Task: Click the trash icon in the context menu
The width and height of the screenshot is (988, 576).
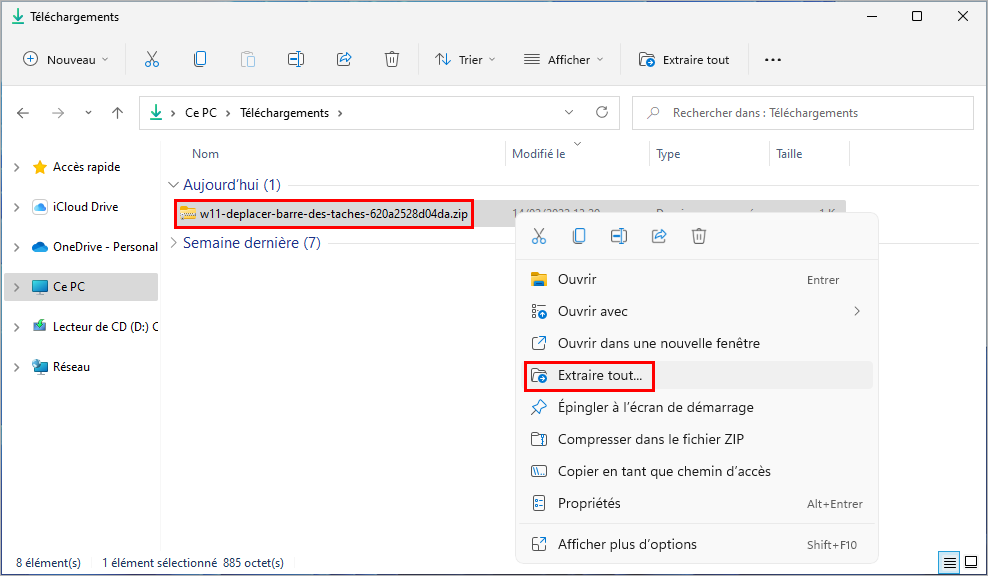Action: click(699, 236)
